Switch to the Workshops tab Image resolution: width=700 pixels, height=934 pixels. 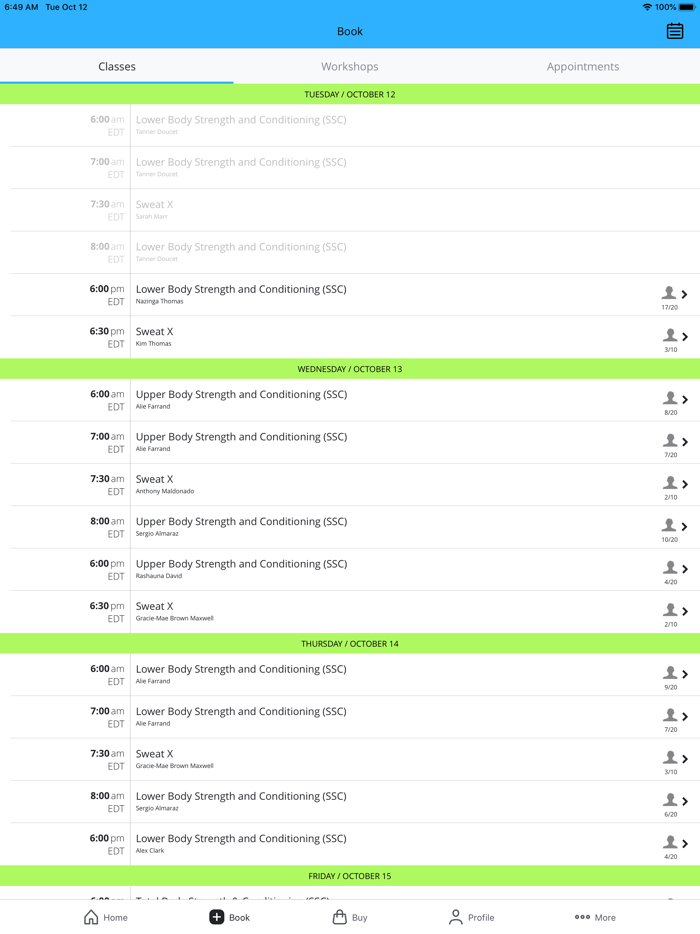click(x=350, y=67)
